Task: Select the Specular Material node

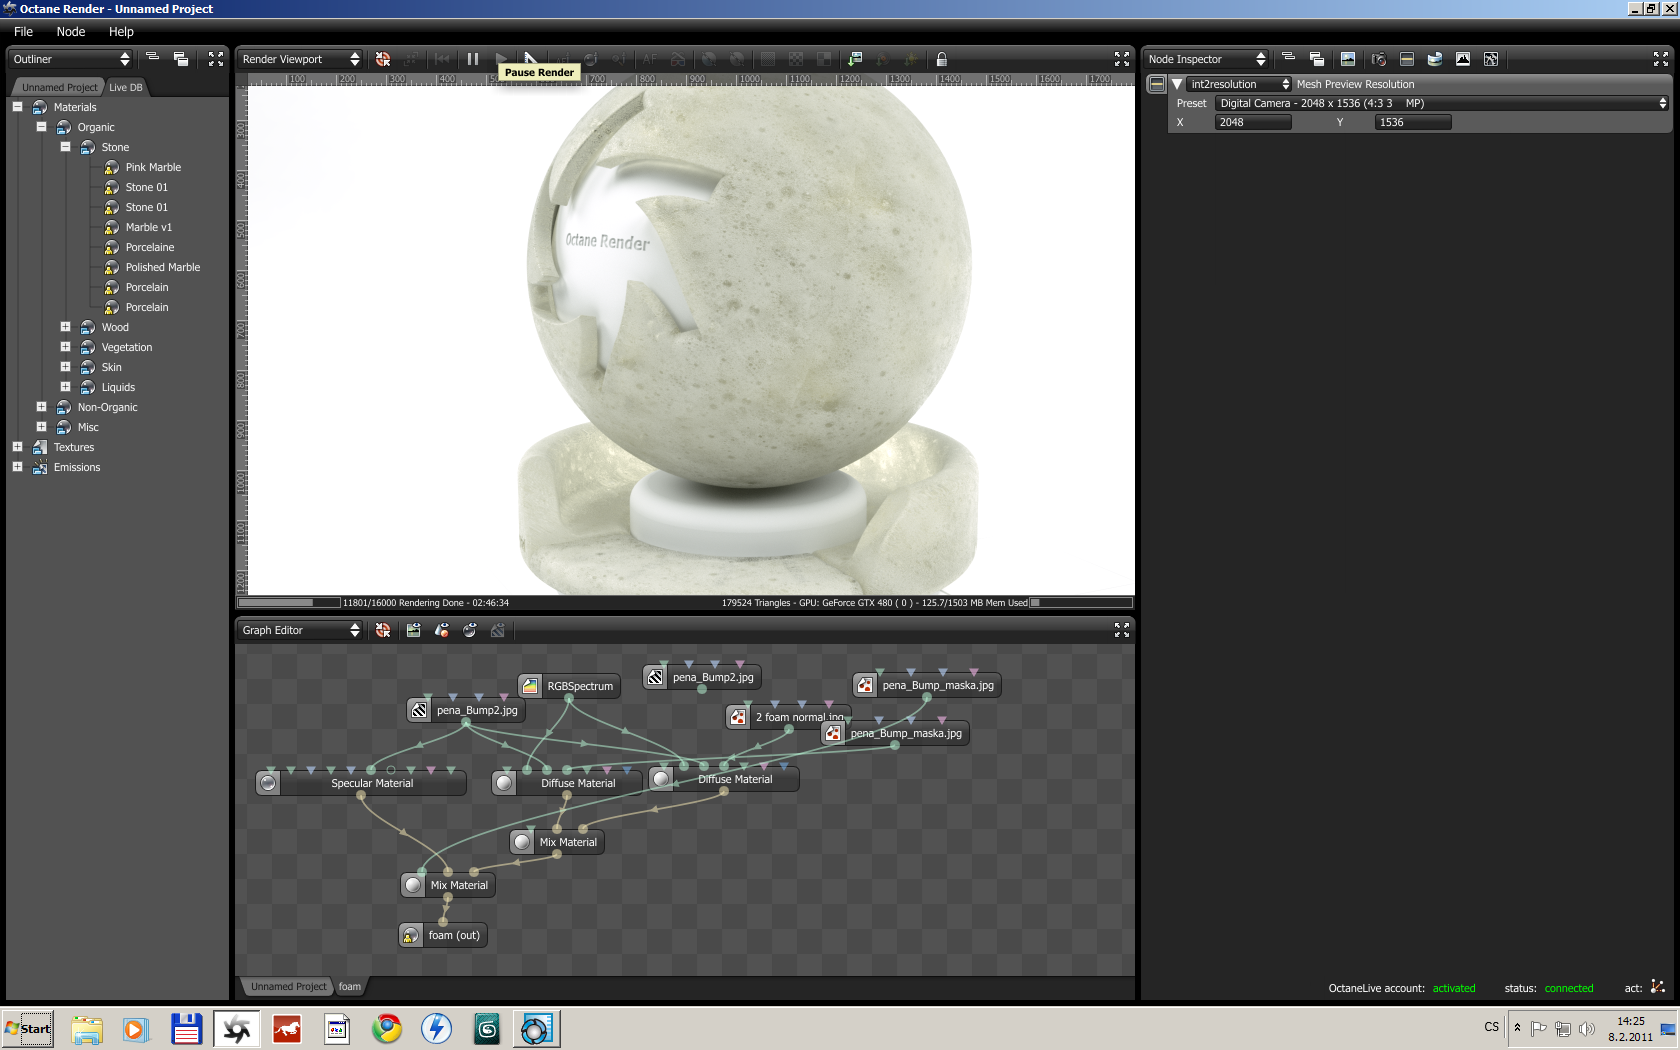Action: click(361, 783)
